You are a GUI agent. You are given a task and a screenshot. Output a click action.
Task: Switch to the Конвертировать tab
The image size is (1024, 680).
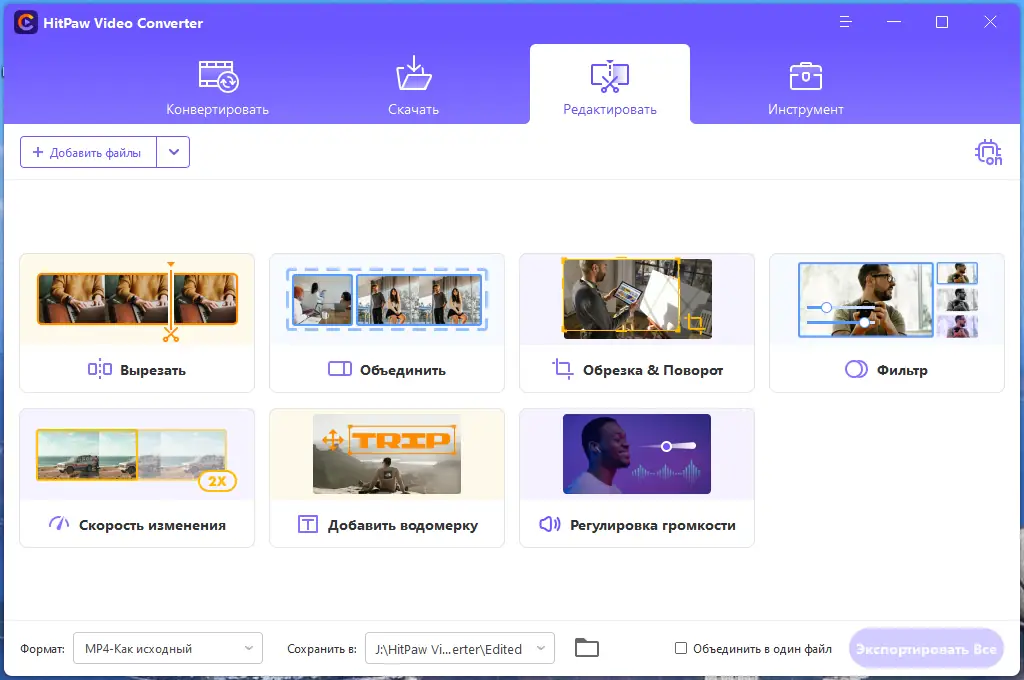click(x=219, y=84)
